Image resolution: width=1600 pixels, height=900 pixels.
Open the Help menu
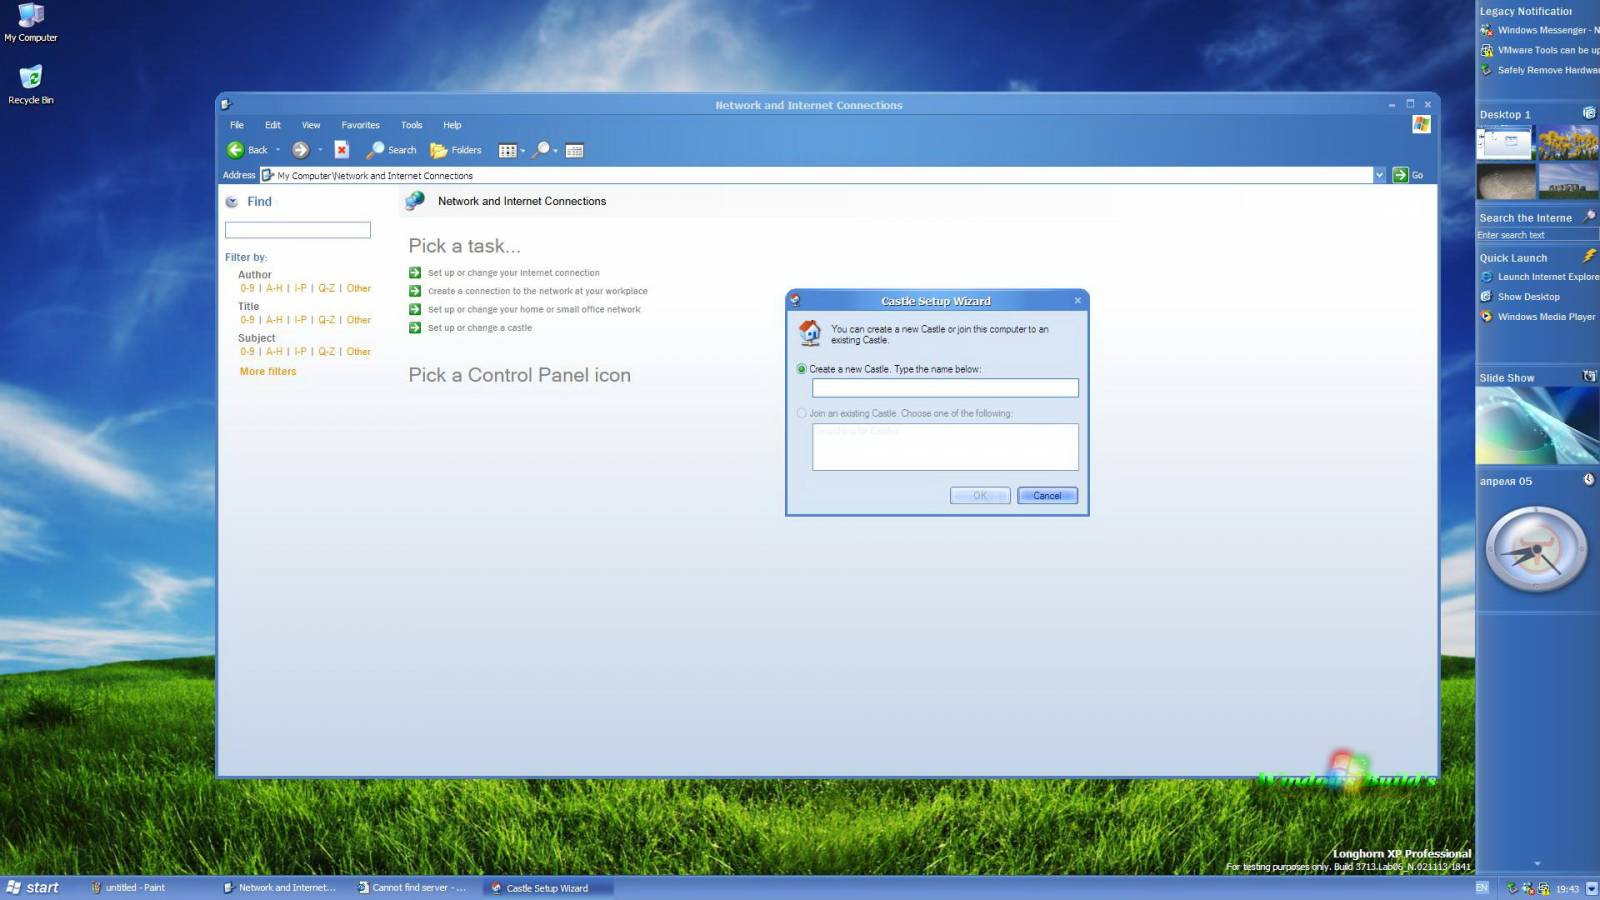point(452,125)
